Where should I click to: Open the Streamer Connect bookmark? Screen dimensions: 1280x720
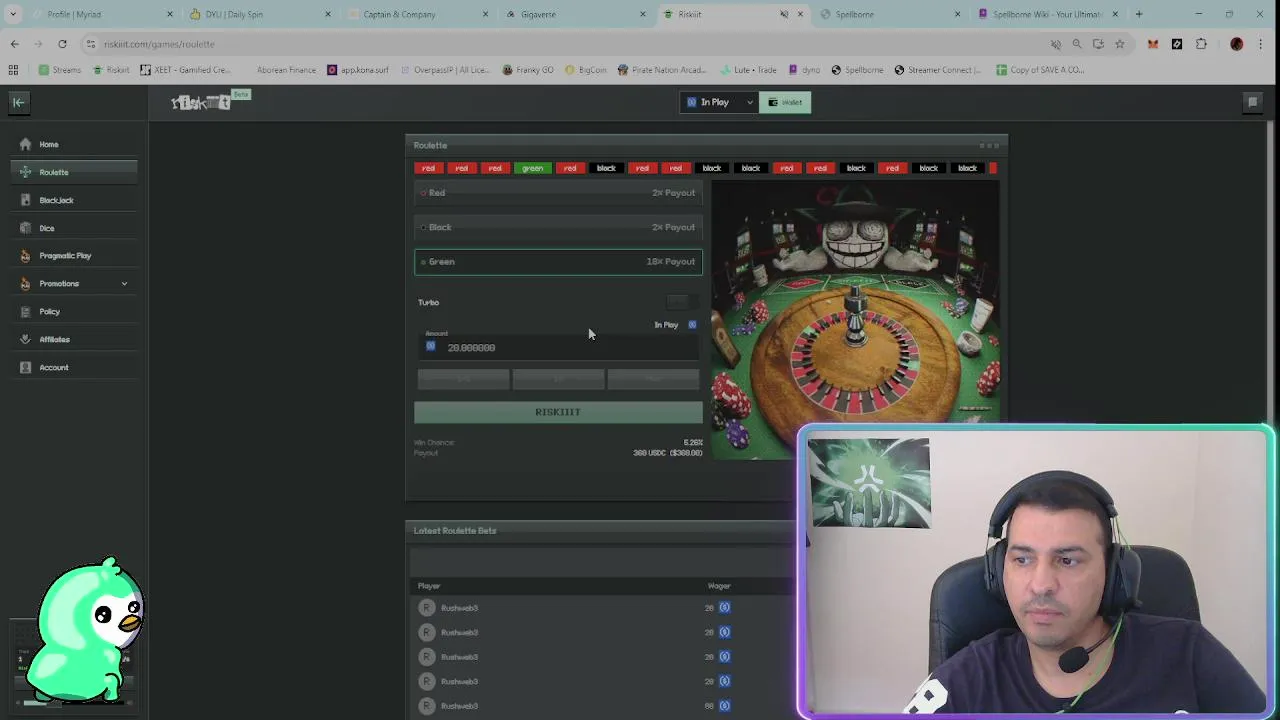coord(938,70)
